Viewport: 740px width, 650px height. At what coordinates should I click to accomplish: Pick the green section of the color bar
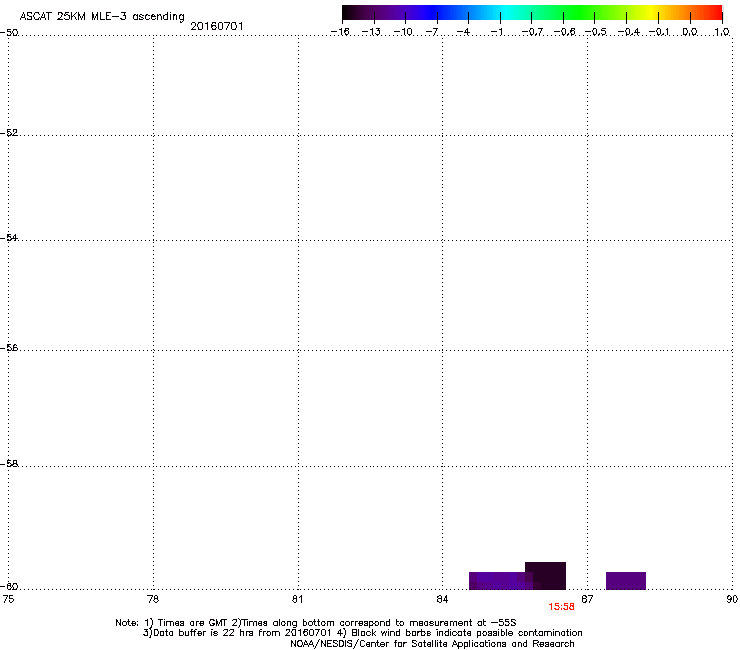(x=578, y=12)
